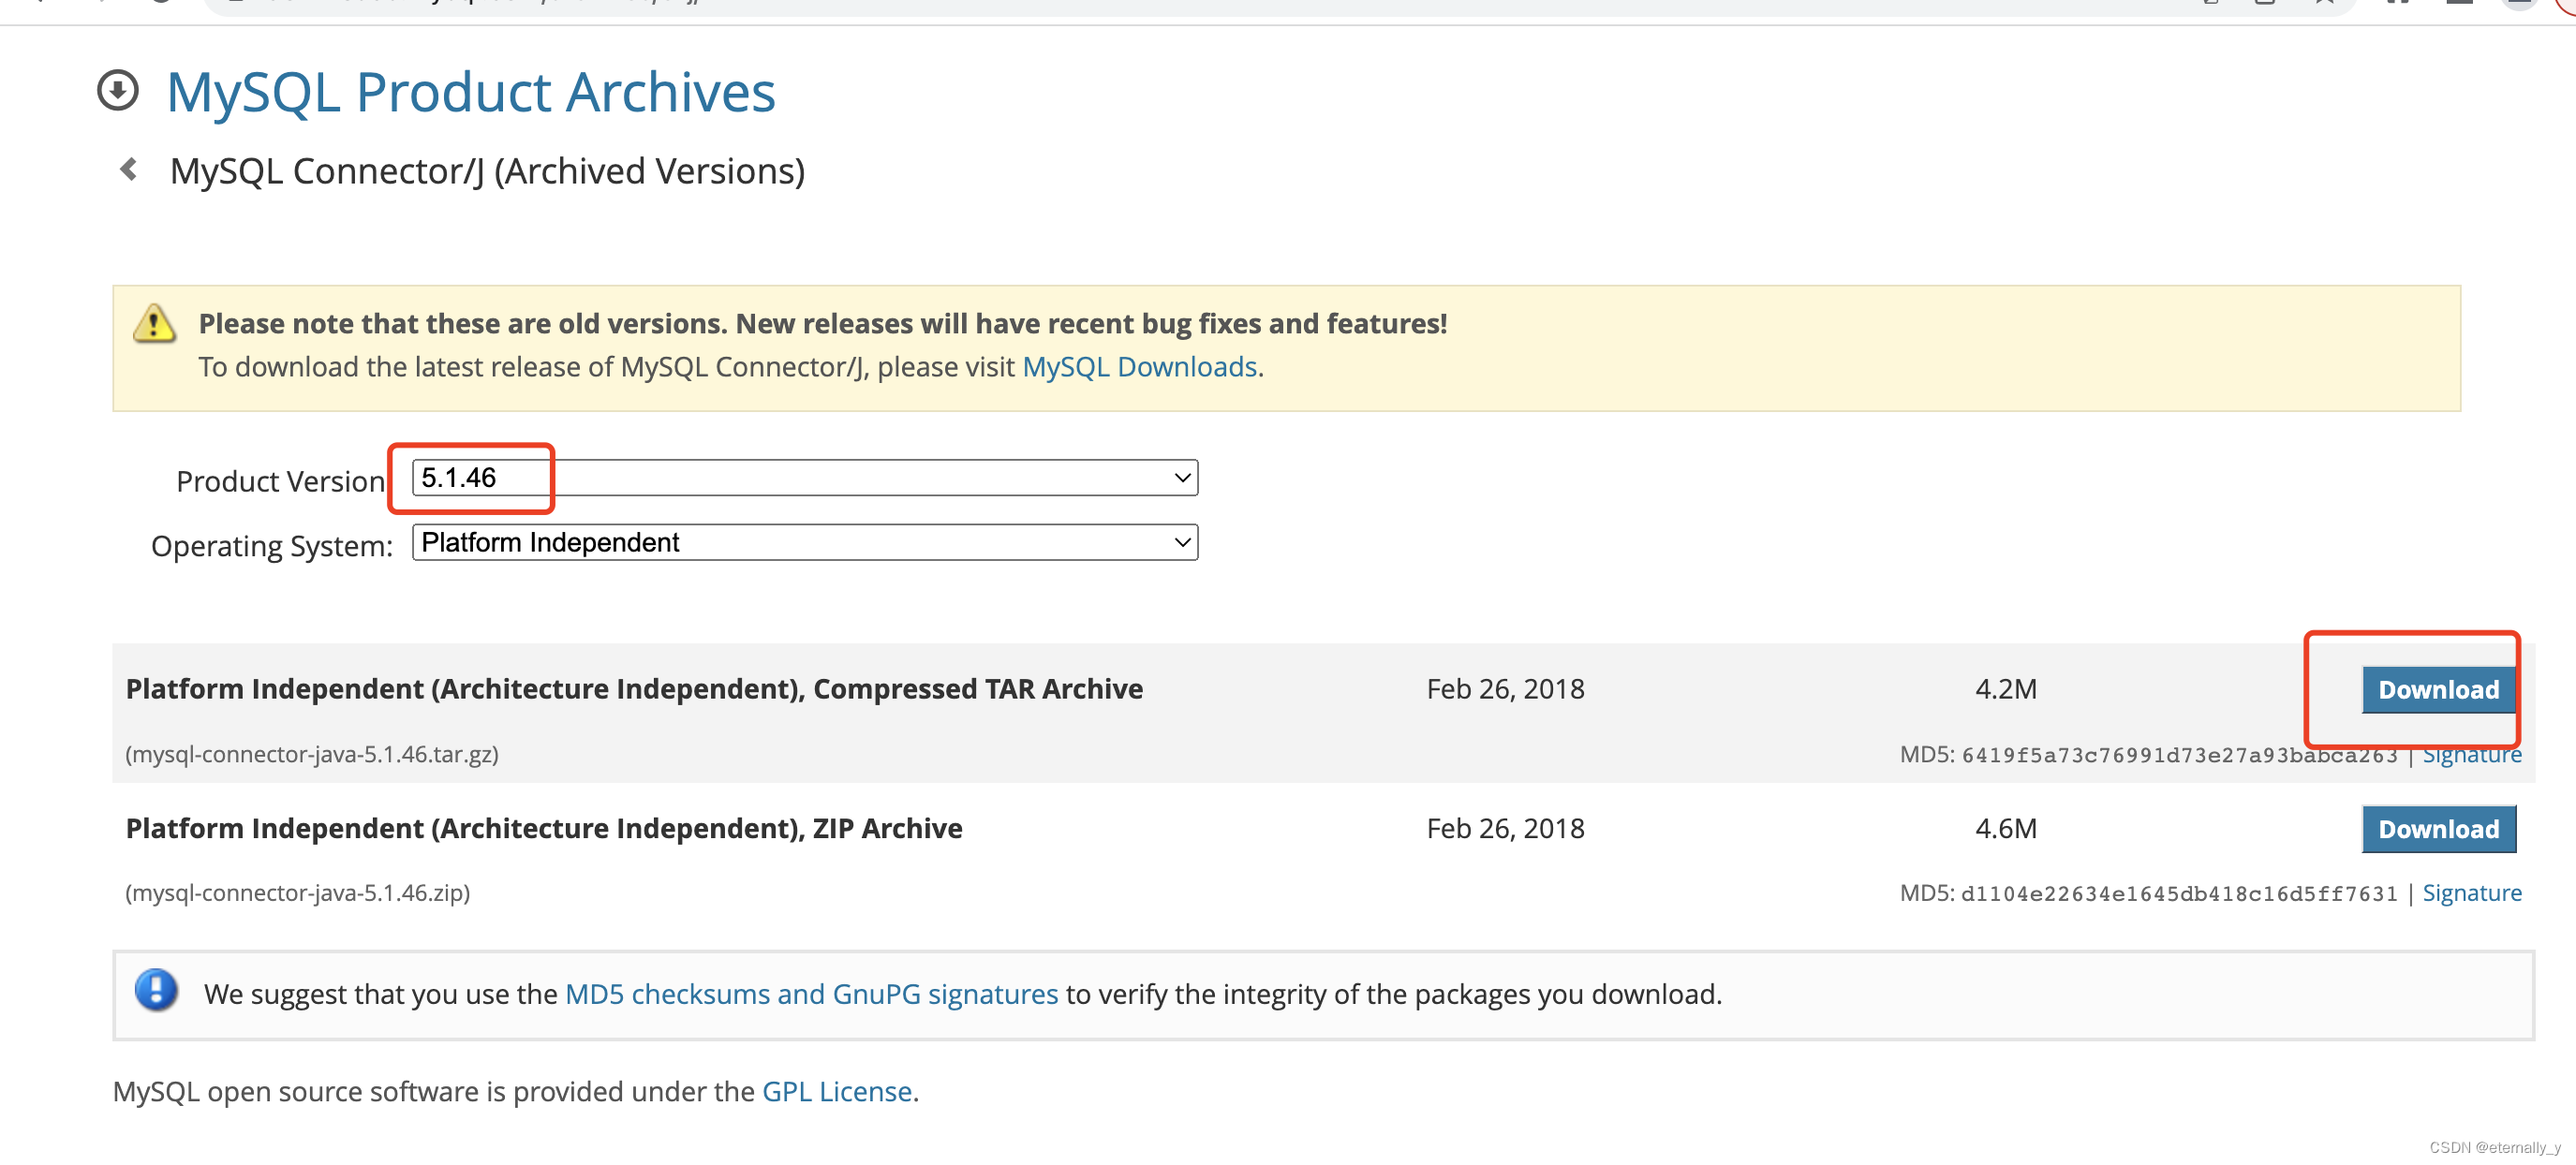Click the back chevron before Connector/J heading
Screen dimensions: 2576x1165
coord(129,170)
